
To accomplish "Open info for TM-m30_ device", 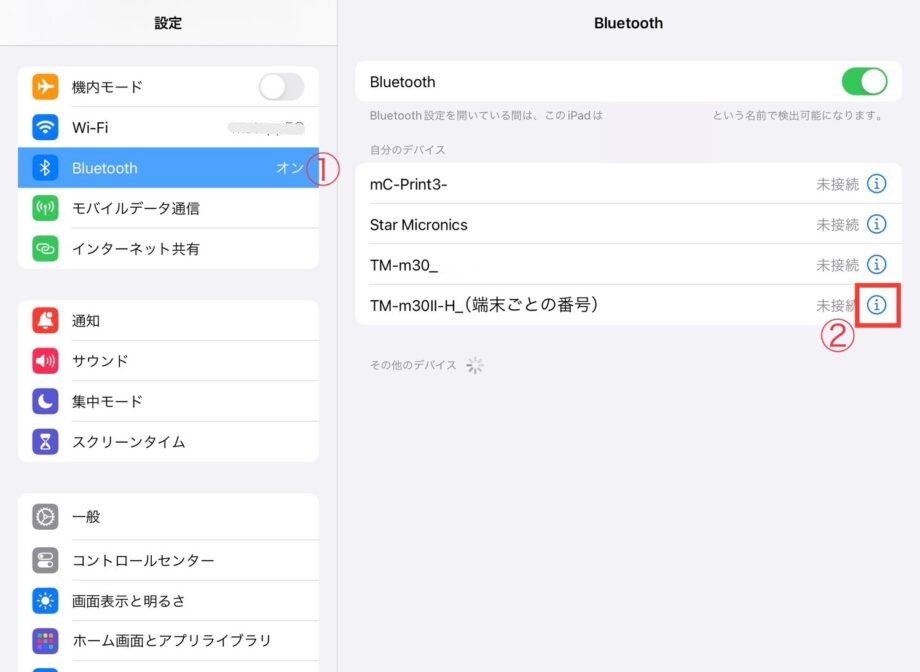I will [x=876, y=264].
